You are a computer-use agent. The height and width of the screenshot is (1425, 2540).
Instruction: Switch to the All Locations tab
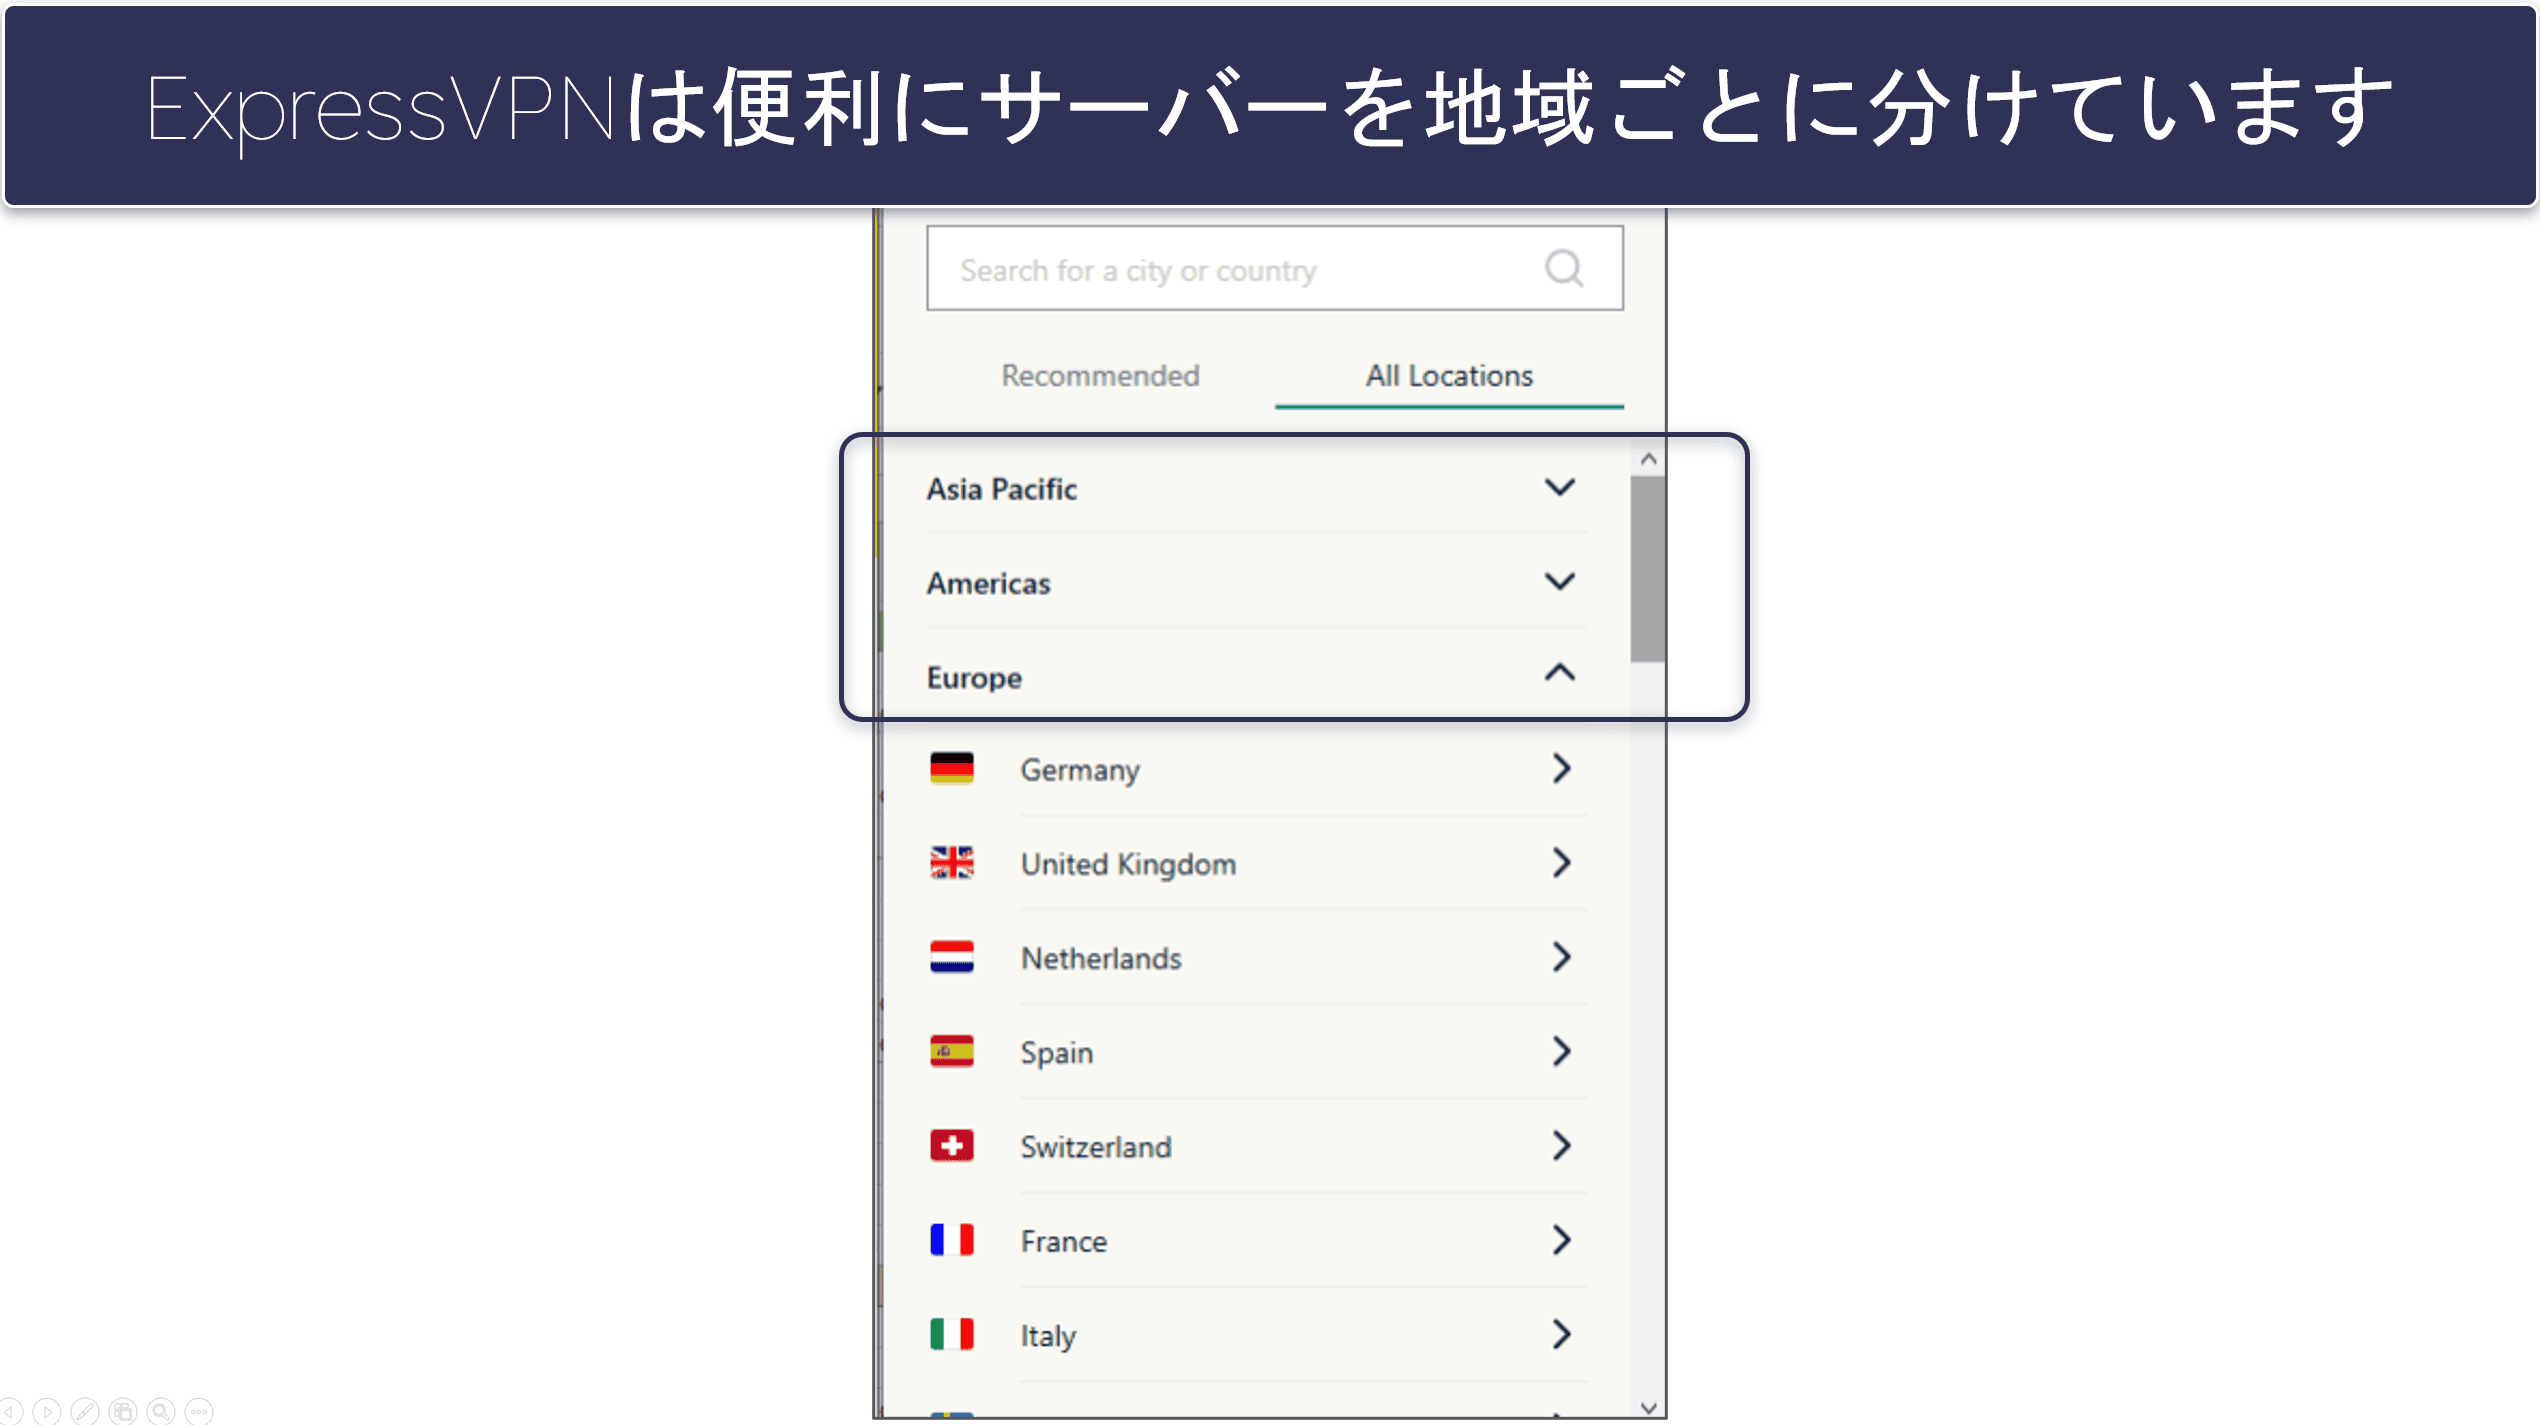[x=1449, y=376]
